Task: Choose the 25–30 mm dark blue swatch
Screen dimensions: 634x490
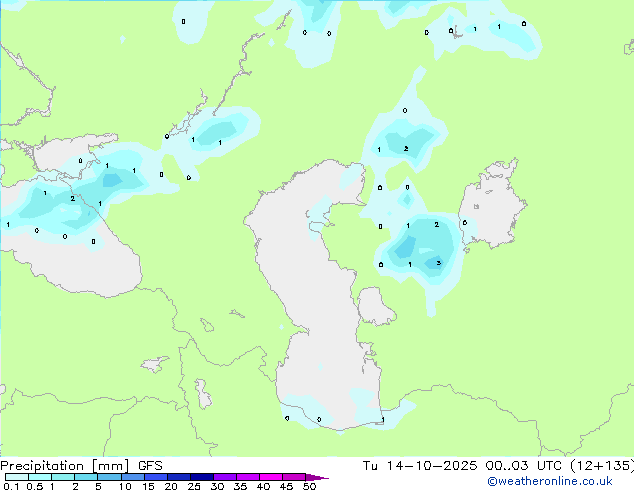Action: [201, 477]
